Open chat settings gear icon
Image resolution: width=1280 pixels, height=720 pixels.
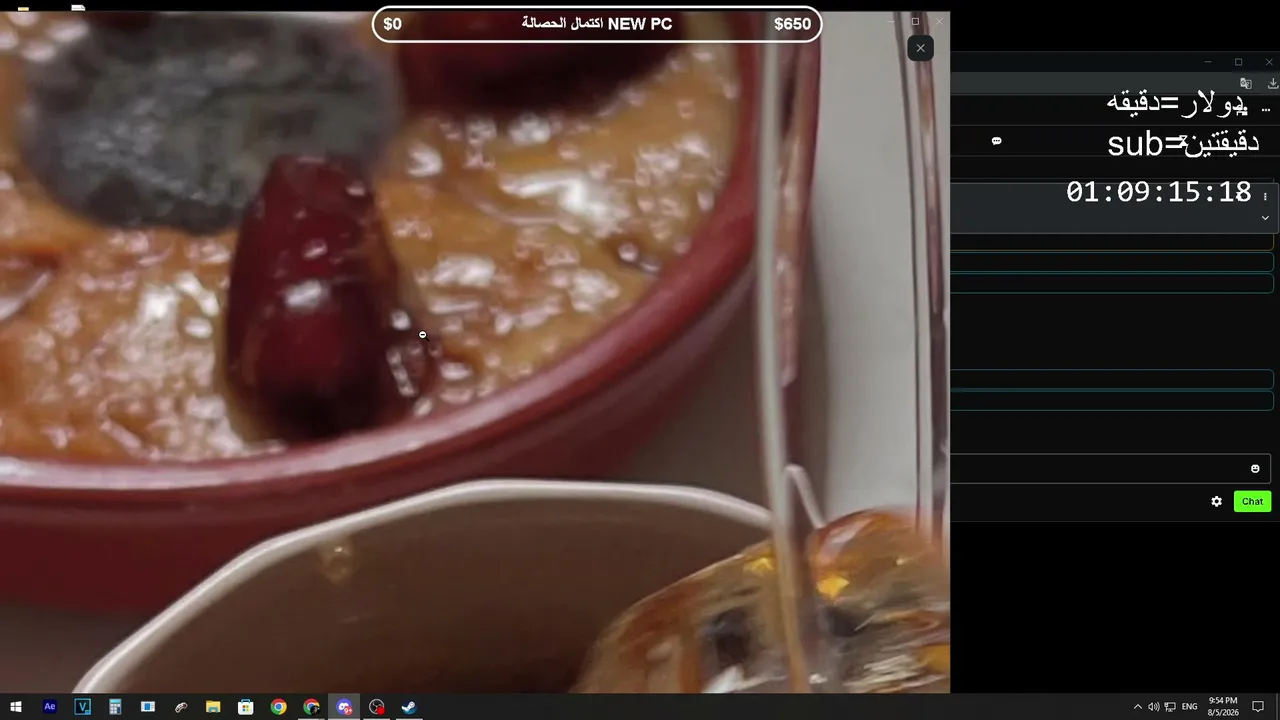tap(1216, 502)
